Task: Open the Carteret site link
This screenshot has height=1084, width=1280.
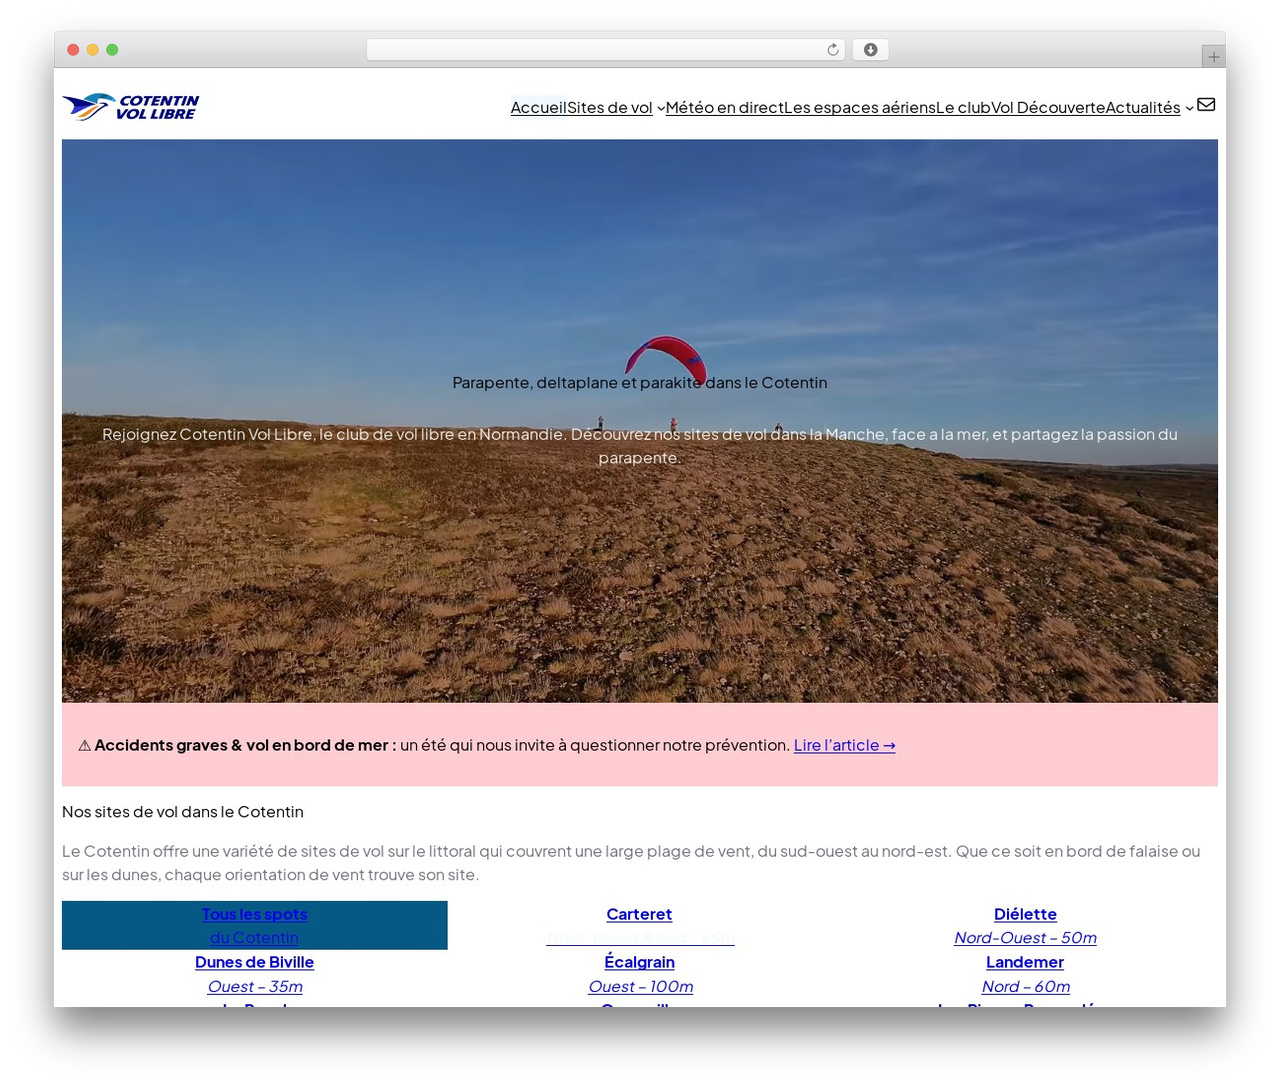Action: tap(639, 914)
